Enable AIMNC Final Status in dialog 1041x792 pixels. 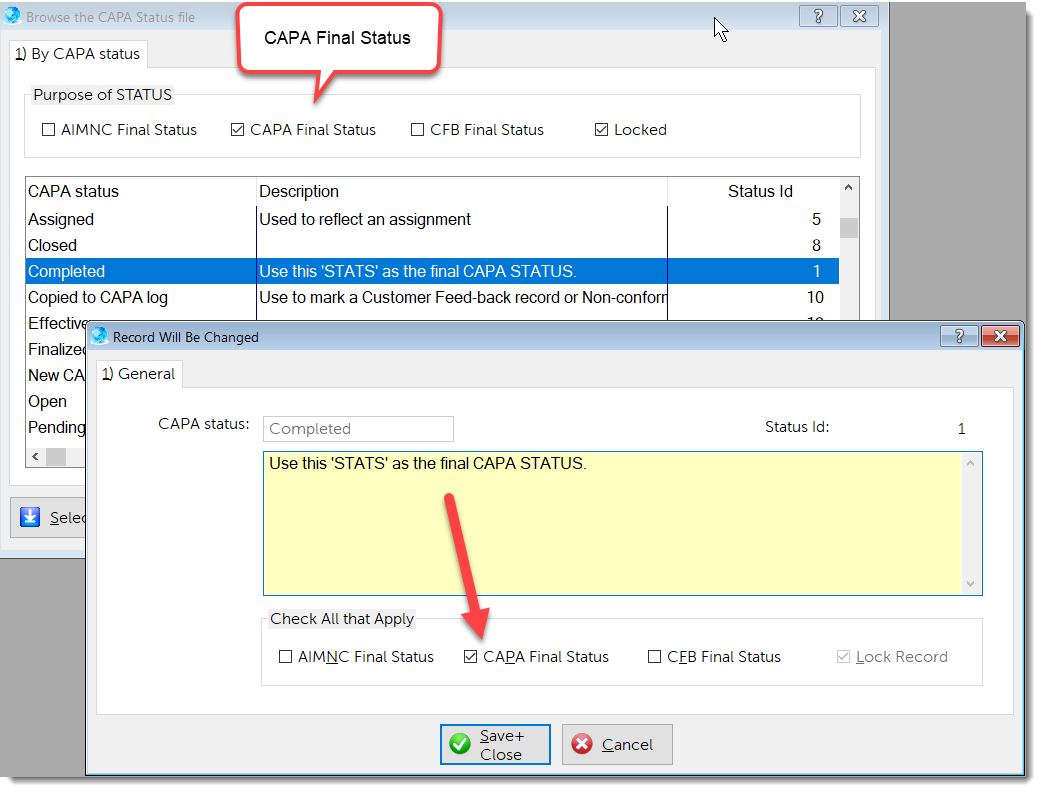pos(286,657)
